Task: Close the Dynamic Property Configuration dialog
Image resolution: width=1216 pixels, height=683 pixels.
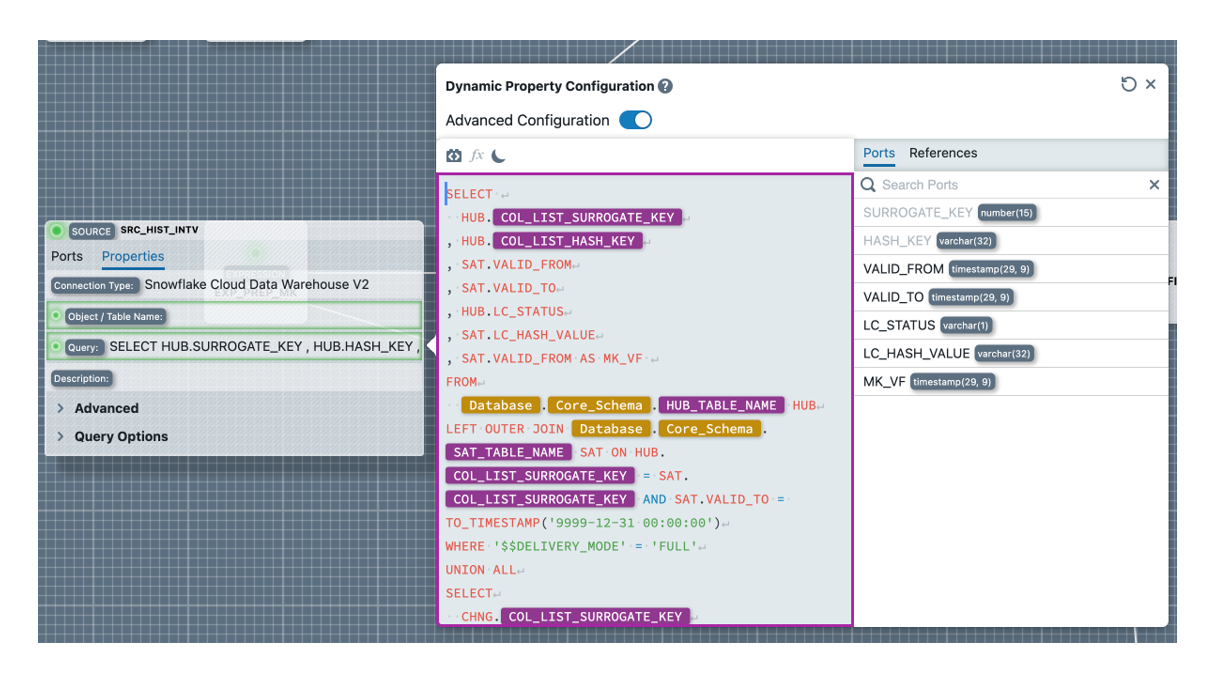Action: tap(1151, 85)
